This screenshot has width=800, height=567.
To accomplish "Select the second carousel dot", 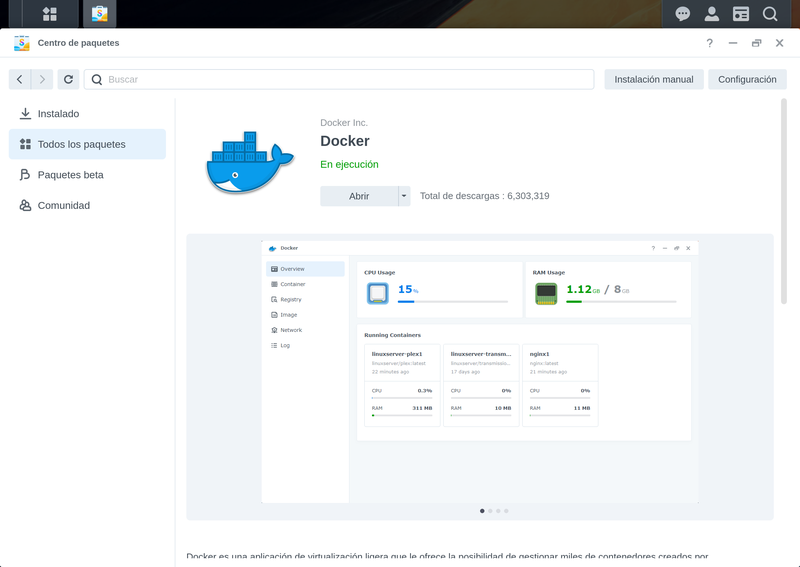I will click(490, 511).
